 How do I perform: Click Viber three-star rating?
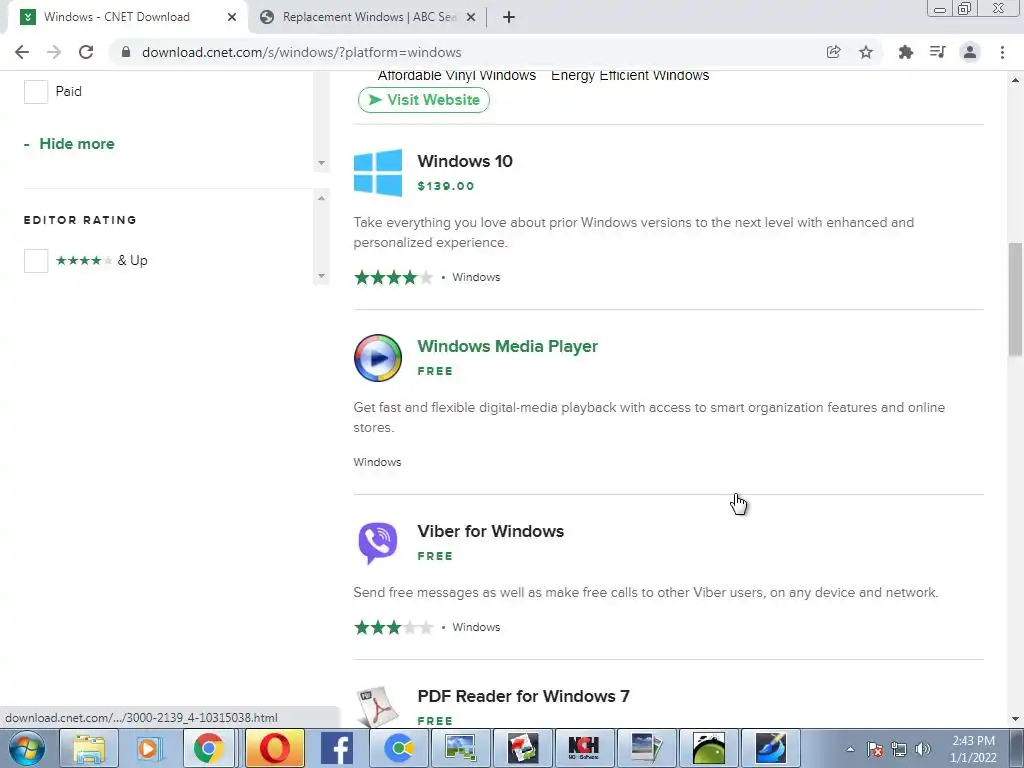[393, 628]
